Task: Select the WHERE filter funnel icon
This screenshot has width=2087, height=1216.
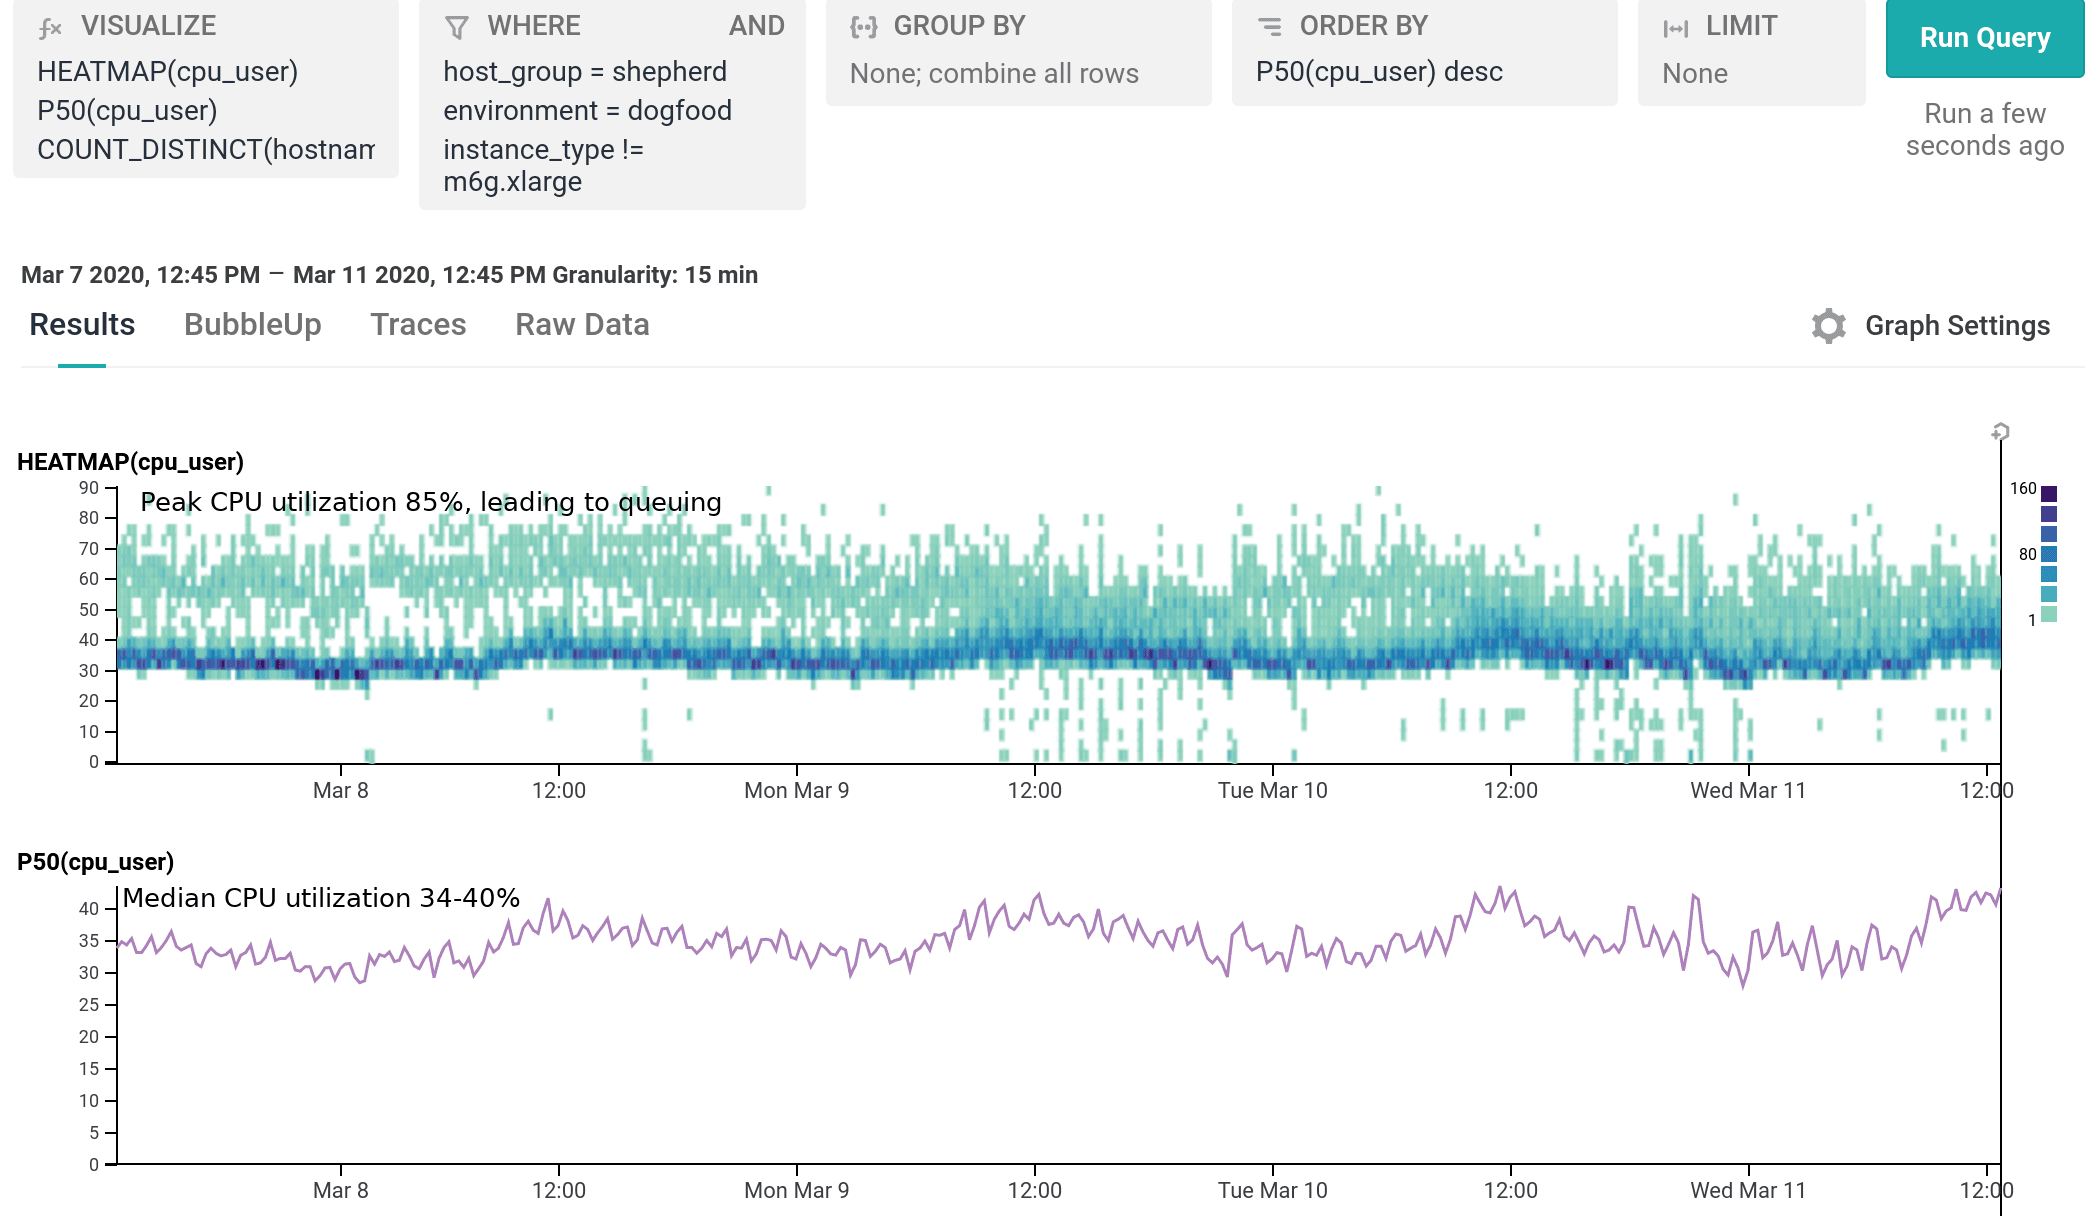Action: click(x=457, y=26)
